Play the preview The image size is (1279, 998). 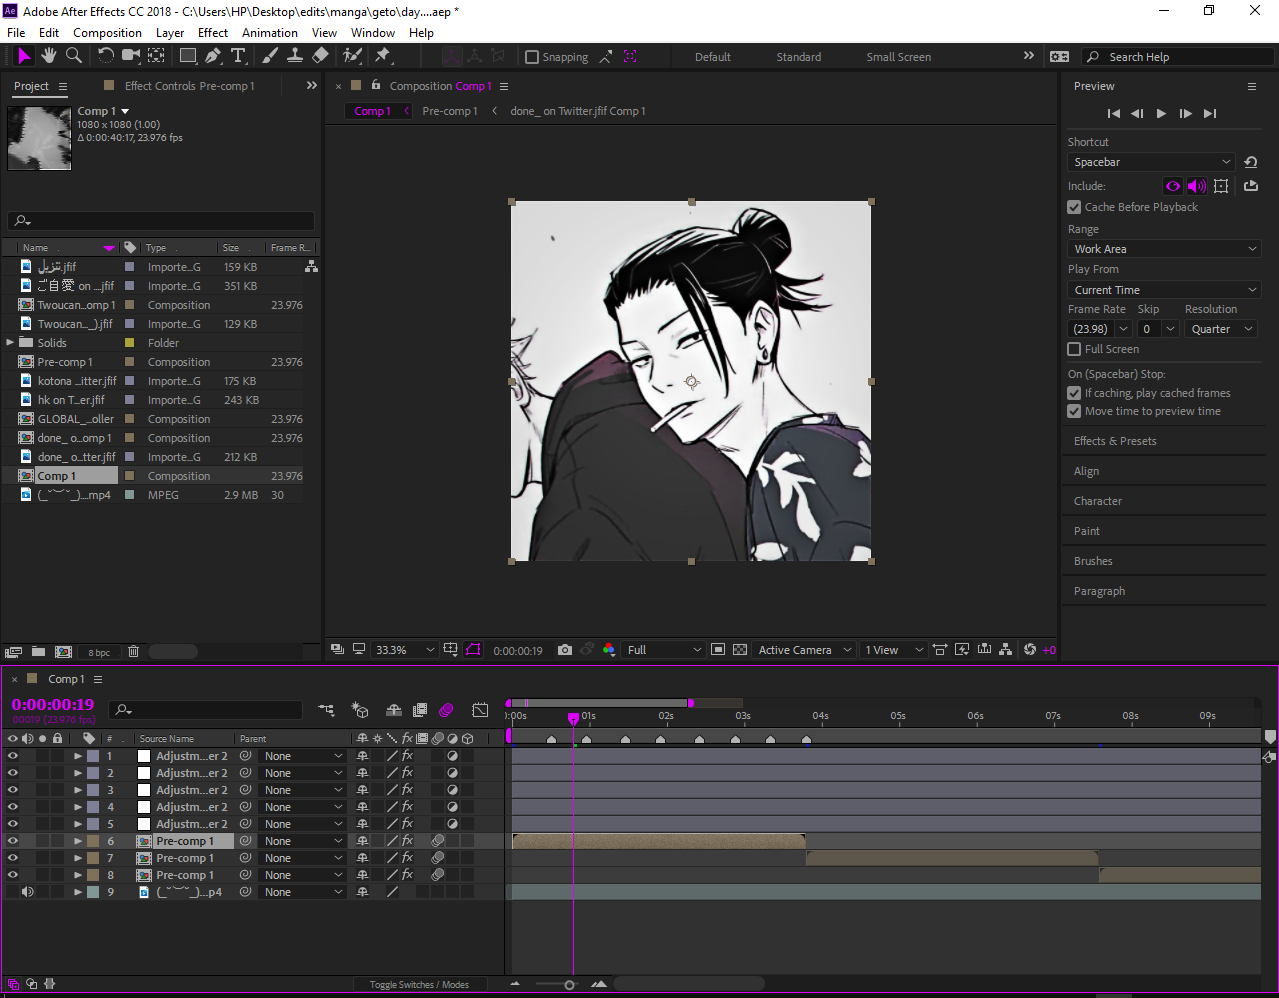(1161, 113)
